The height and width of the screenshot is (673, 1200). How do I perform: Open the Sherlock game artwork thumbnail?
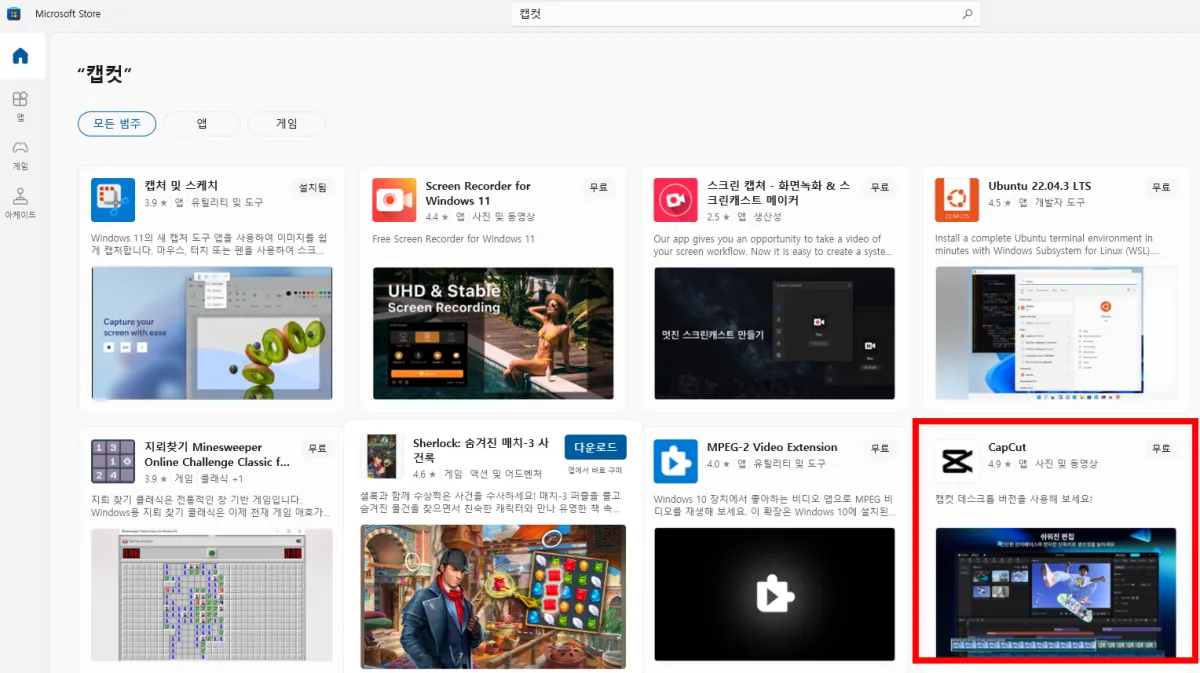tap(493, 597)
